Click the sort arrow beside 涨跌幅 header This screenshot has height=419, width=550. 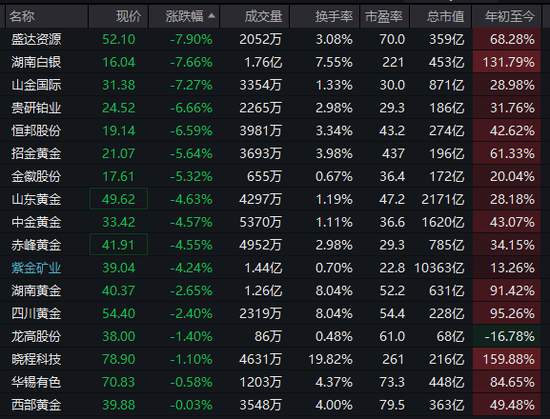(211, 16)
